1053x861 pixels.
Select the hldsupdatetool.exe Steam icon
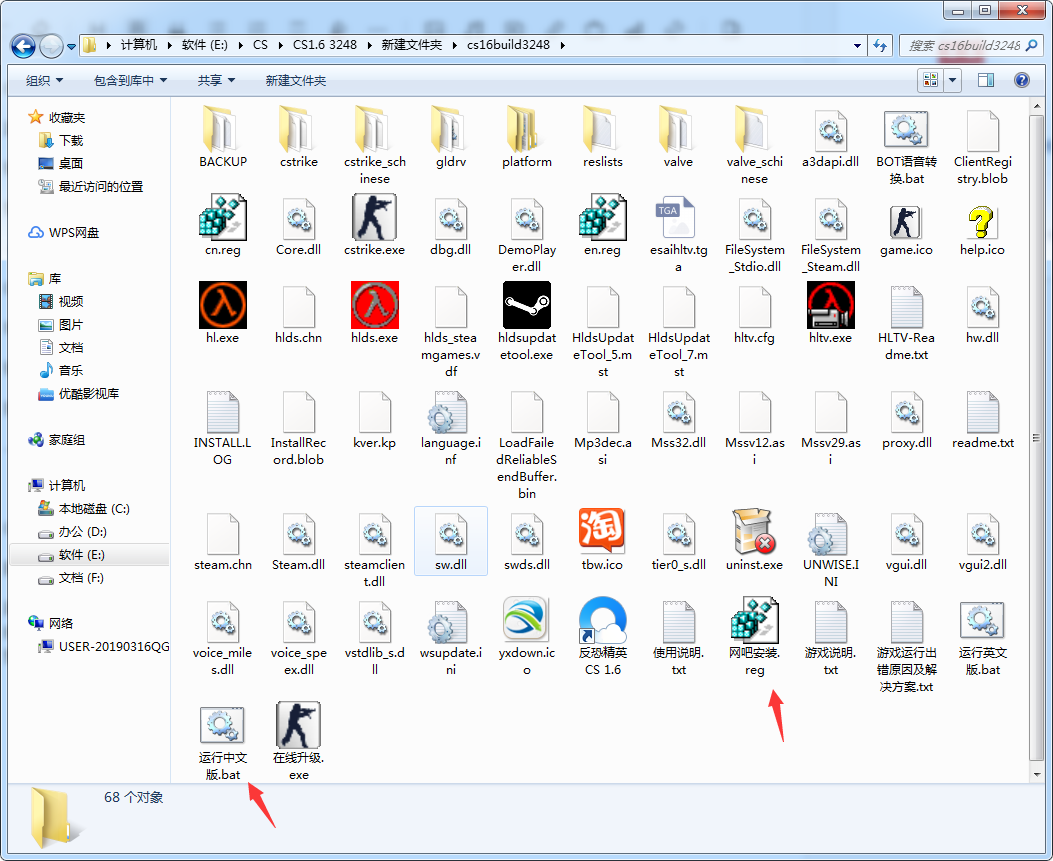[526, 305]
